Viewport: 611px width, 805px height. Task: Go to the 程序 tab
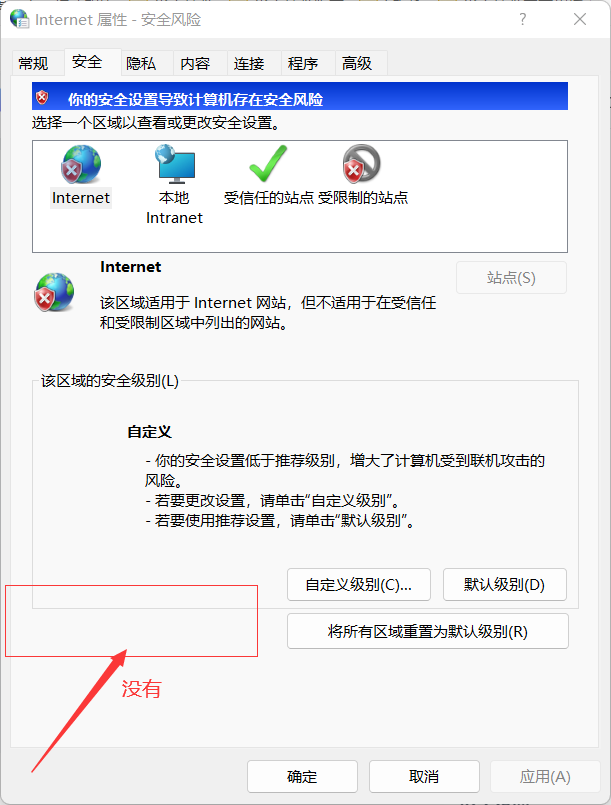click(x=303, y=63)
